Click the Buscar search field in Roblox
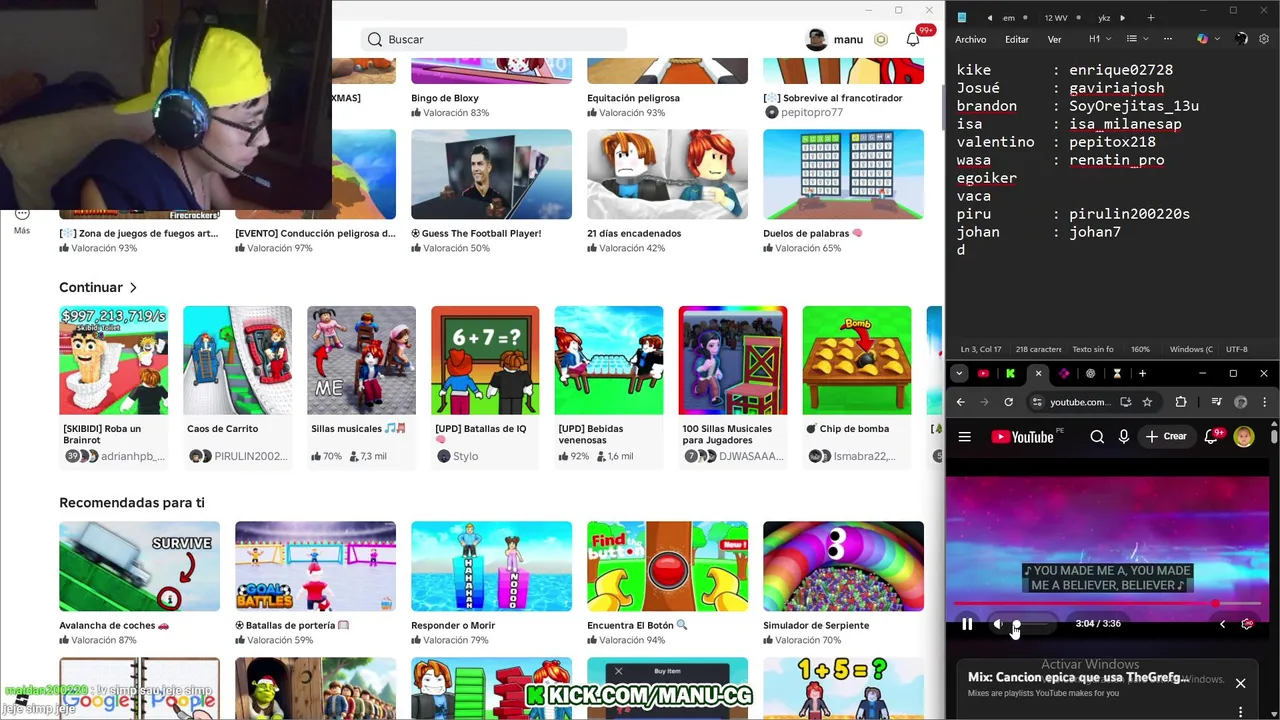 tap(494, 39)
